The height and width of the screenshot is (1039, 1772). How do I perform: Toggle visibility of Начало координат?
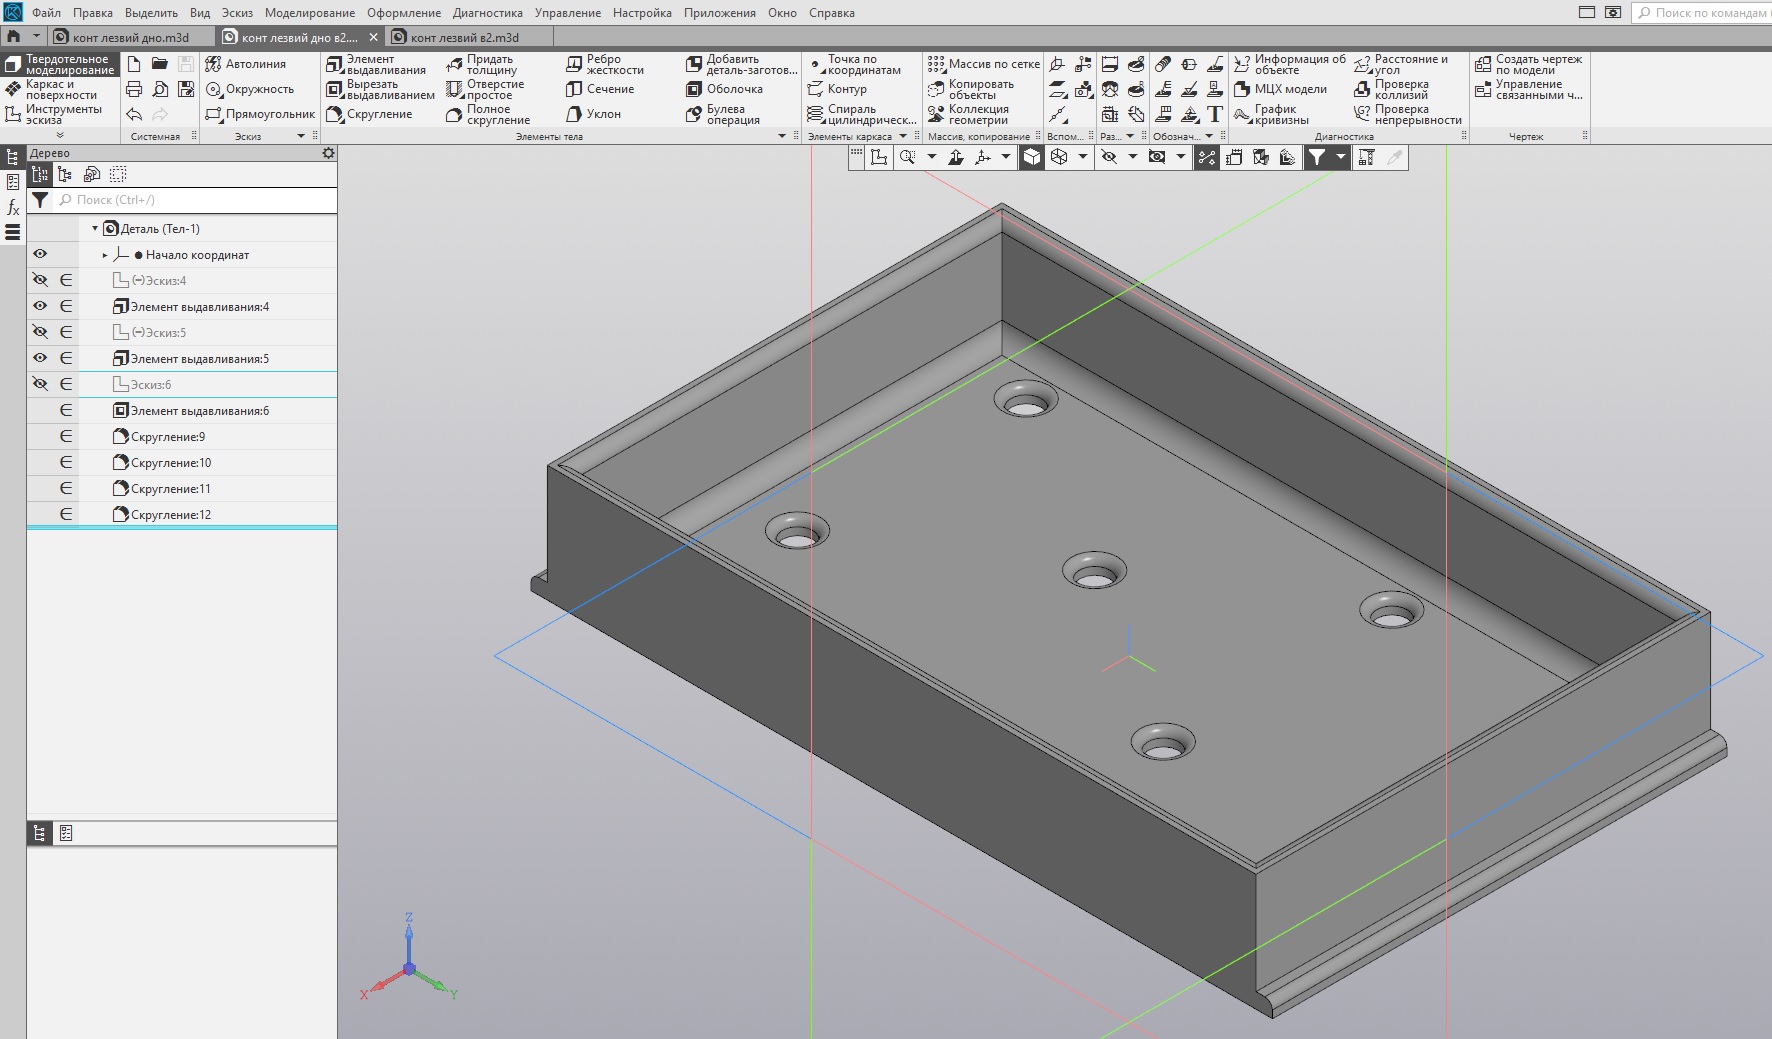40,254
